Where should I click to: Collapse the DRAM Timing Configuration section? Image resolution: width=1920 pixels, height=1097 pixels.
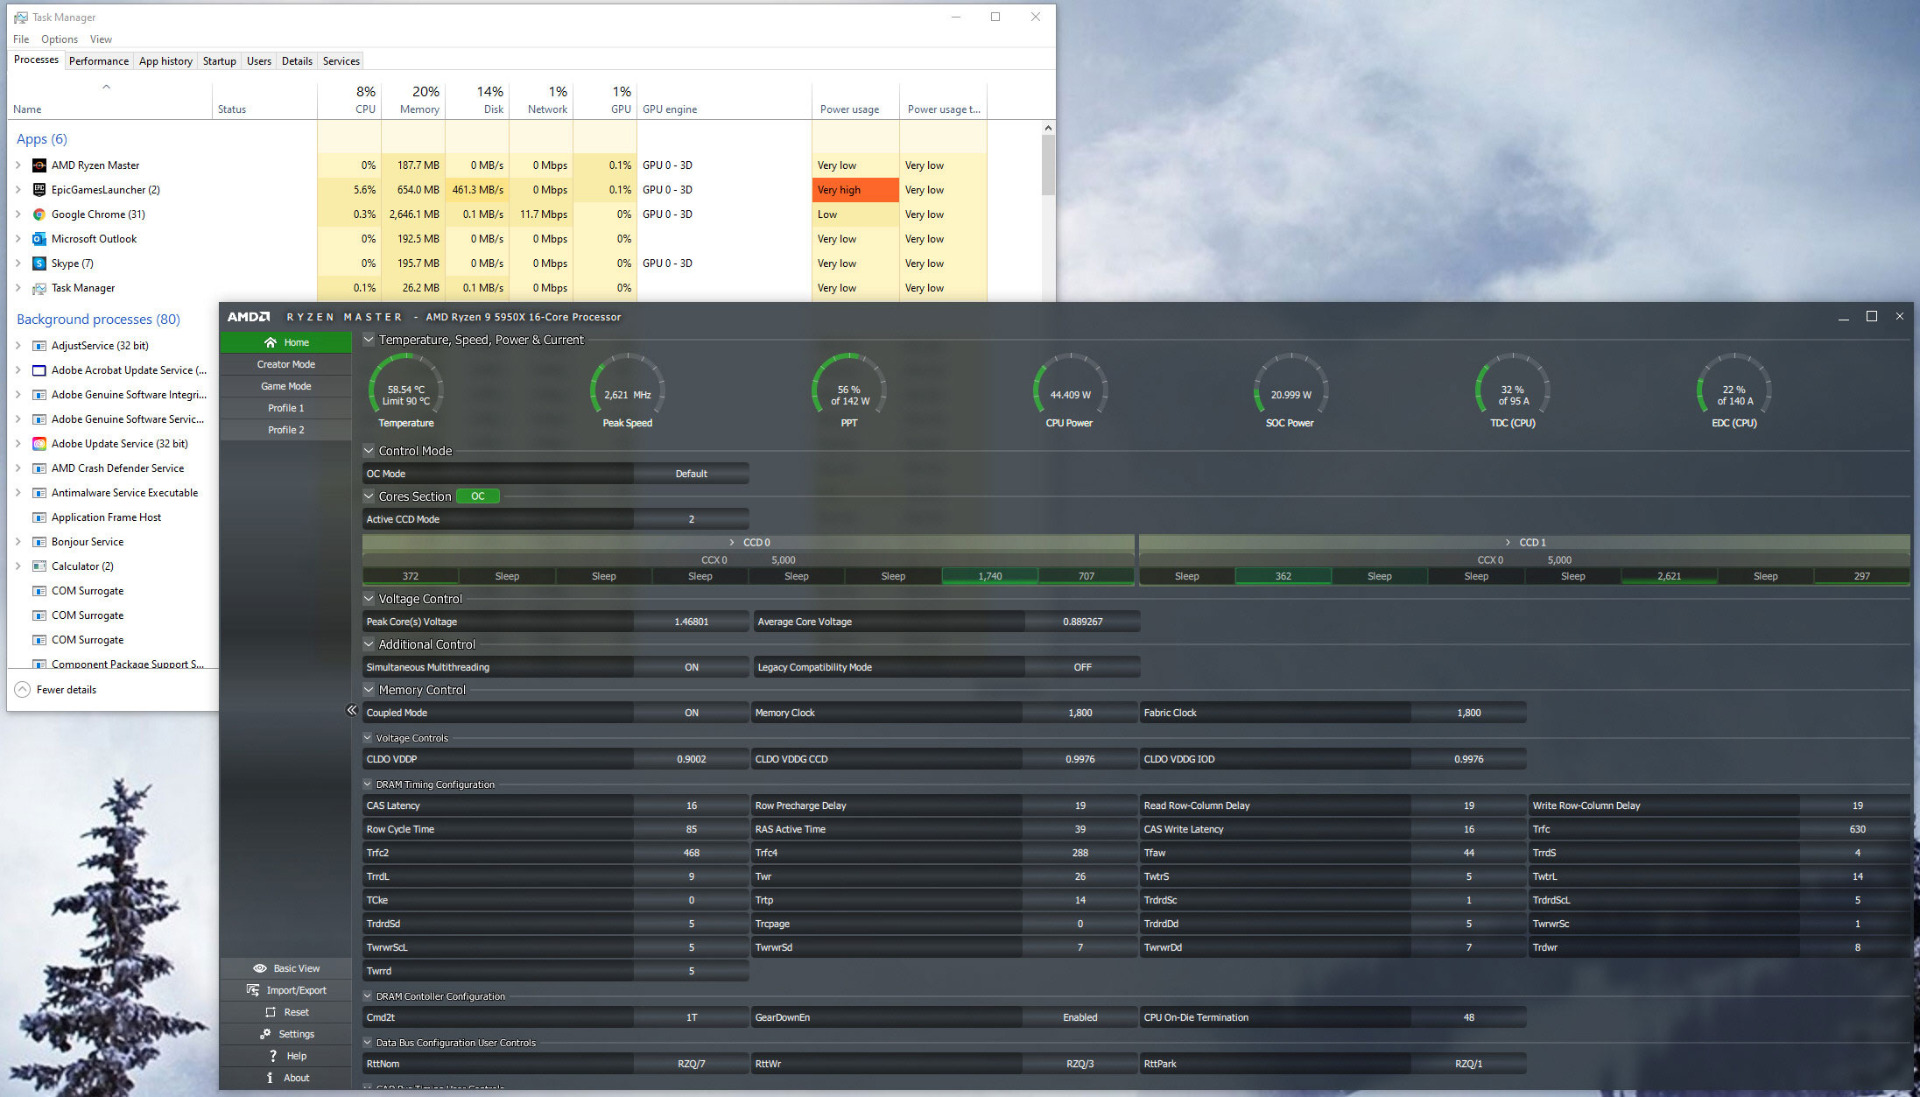(x=367, y=784)
